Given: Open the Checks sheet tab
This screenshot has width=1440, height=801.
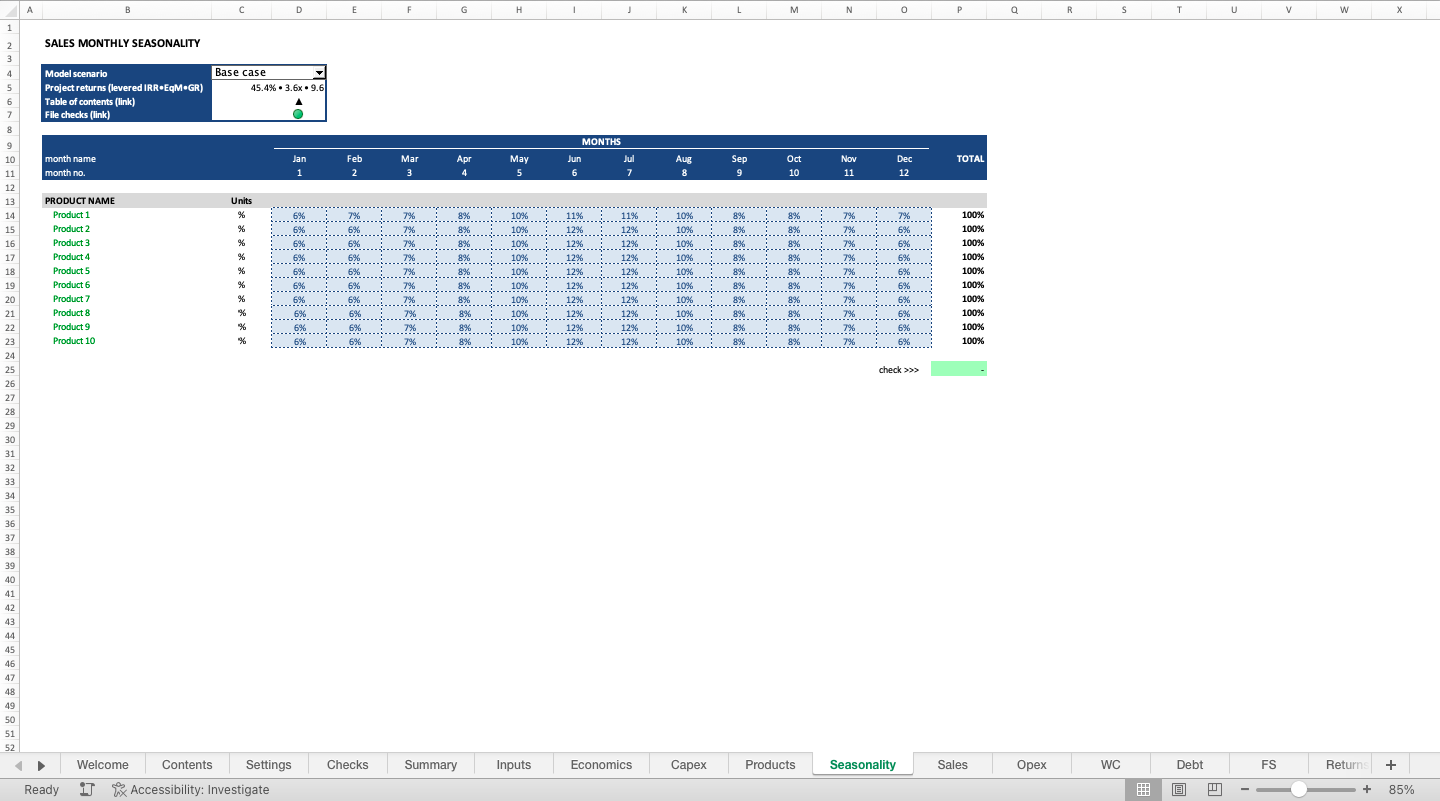Looking at the screenshot, I should point(348,765).
